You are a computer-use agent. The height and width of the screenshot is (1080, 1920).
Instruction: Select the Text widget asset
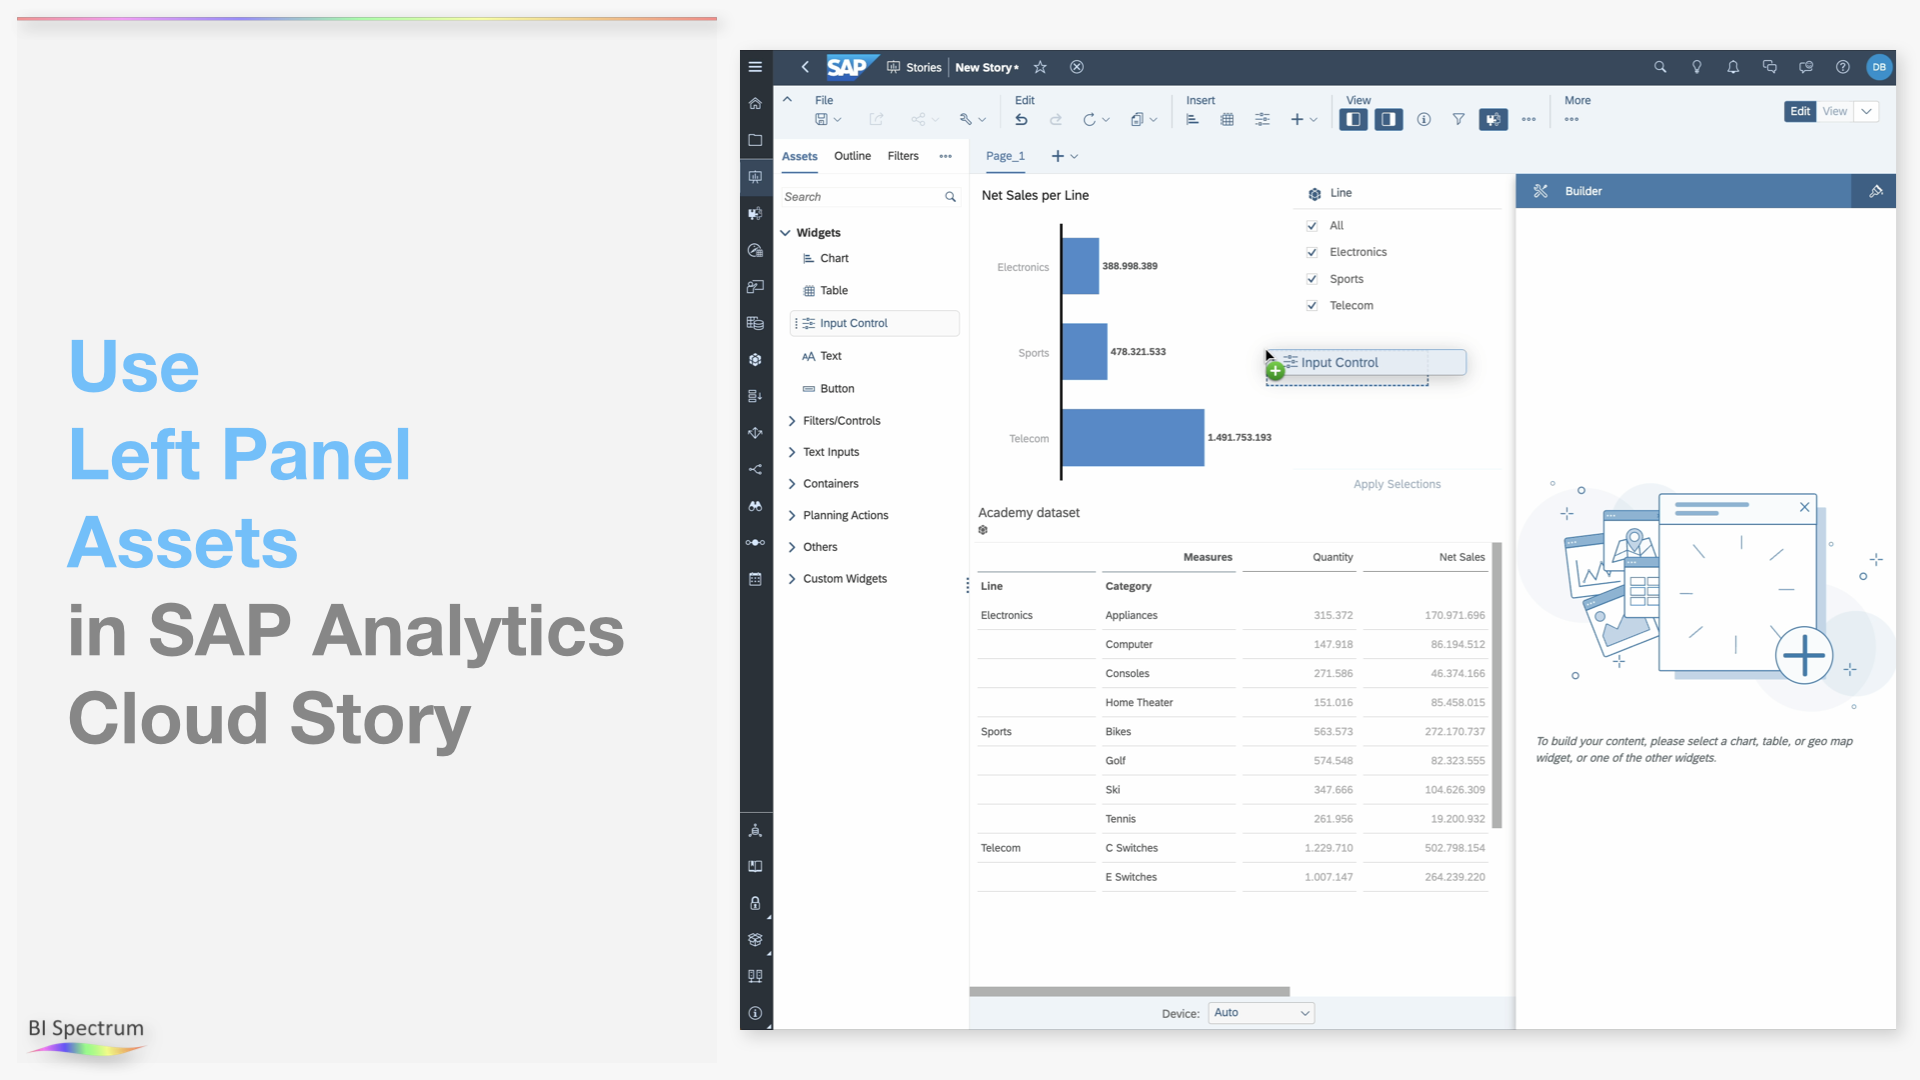pyautogui.click(x=831, y=356)
